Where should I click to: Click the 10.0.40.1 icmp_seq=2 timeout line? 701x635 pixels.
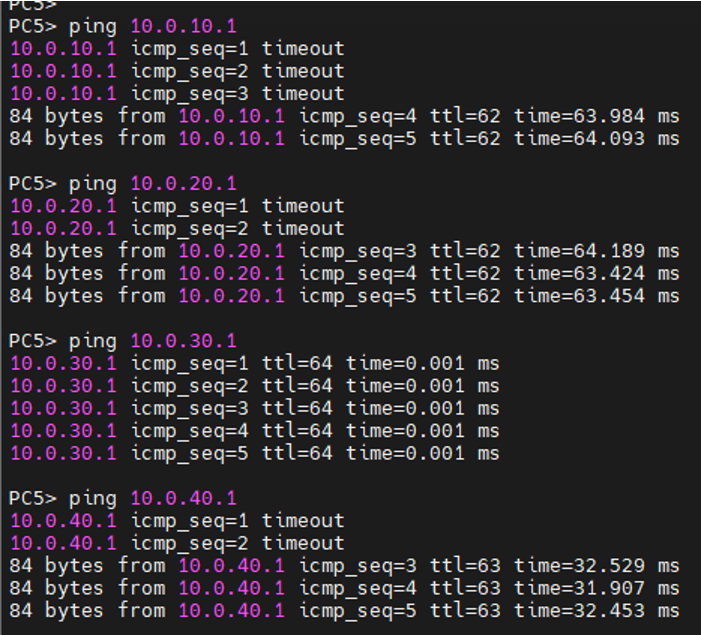click(x=177, y=543)
